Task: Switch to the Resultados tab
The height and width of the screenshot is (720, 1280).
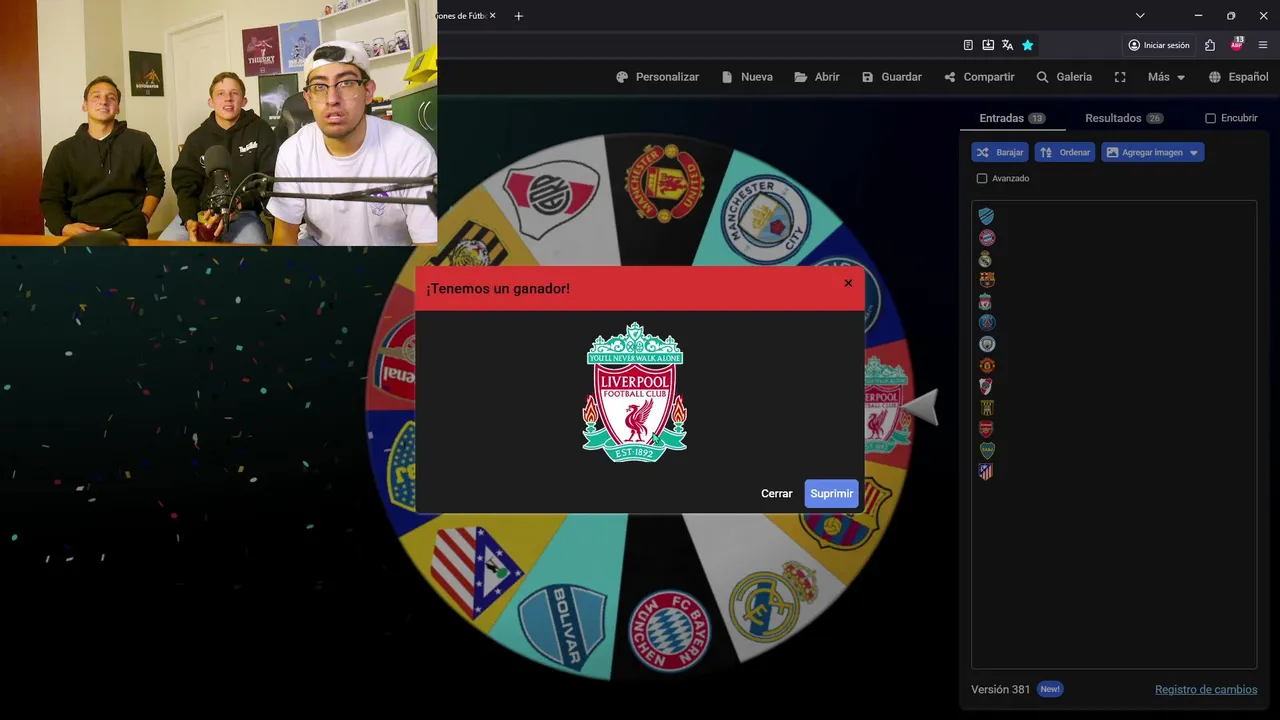Action: coord(1124,118)
